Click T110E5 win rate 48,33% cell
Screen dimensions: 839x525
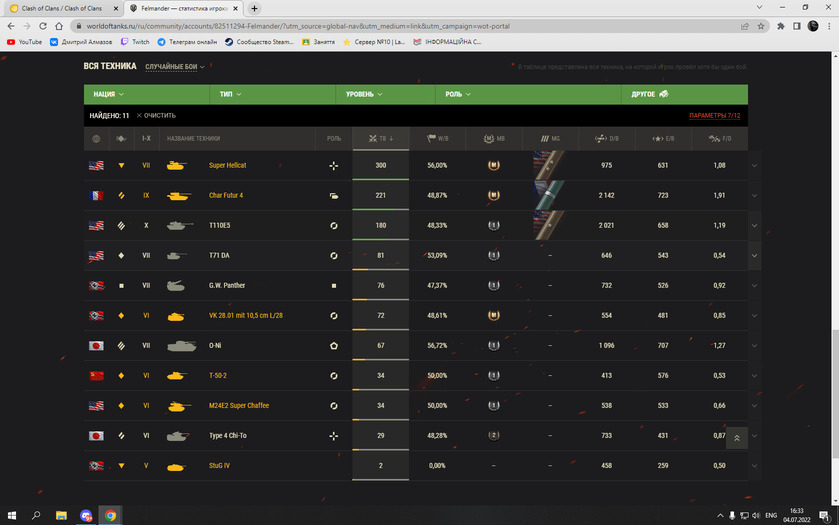pyautogui.click(x=437, y=226)
